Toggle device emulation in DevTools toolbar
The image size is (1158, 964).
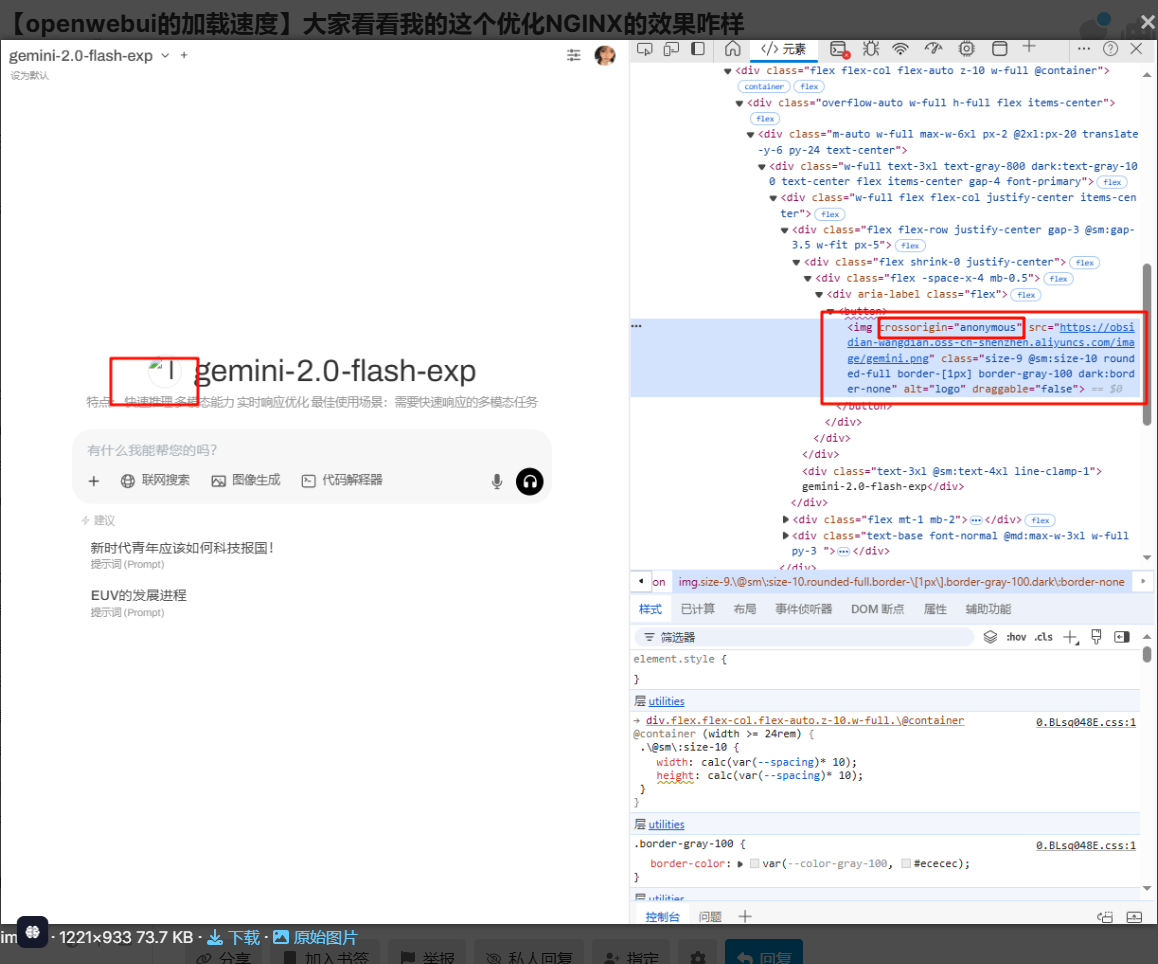coord(671,49)
